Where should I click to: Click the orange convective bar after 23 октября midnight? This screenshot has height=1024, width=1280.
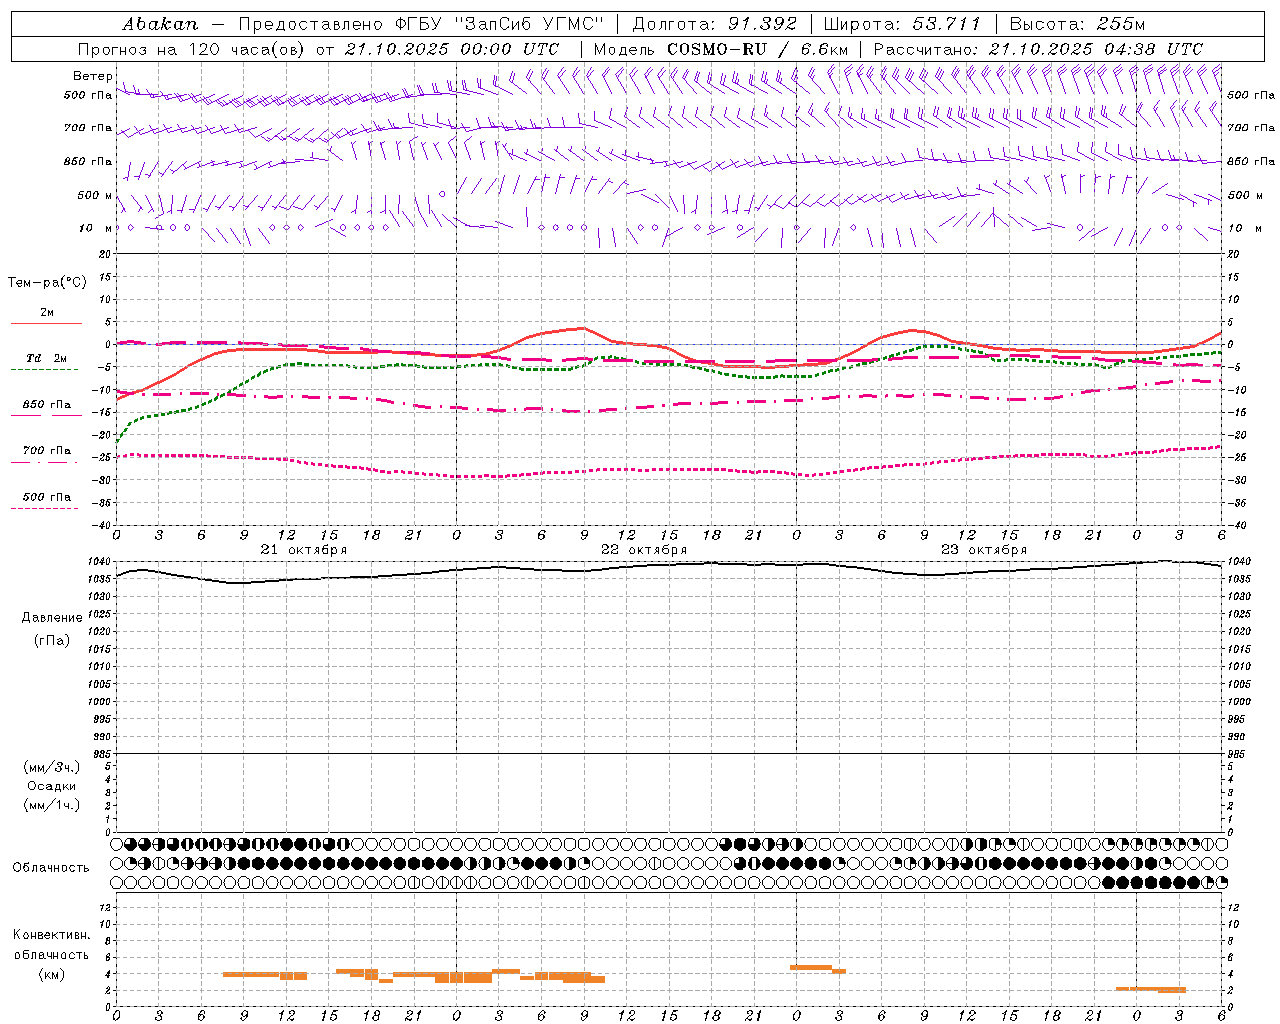(x=817, y=968)
